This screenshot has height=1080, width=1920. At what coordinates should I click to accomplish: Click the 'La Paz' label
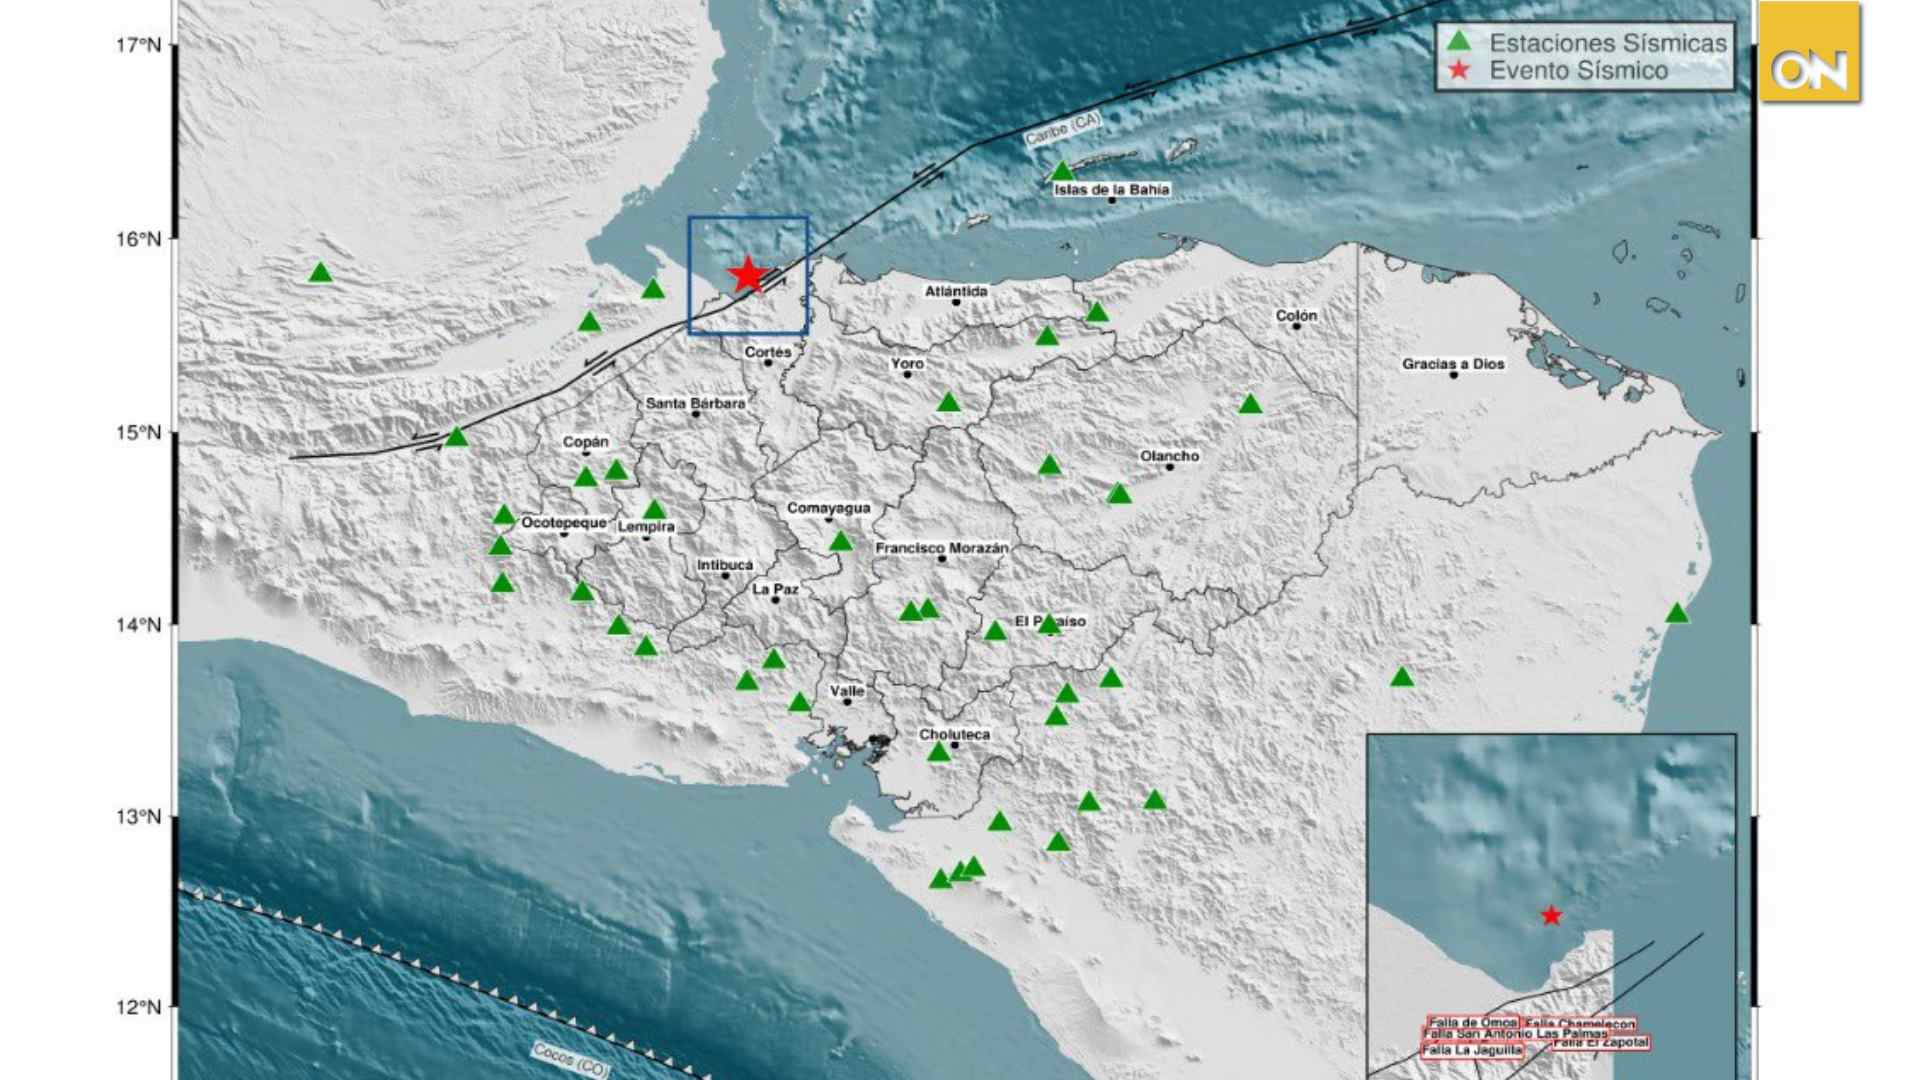(x=775, y=590)
